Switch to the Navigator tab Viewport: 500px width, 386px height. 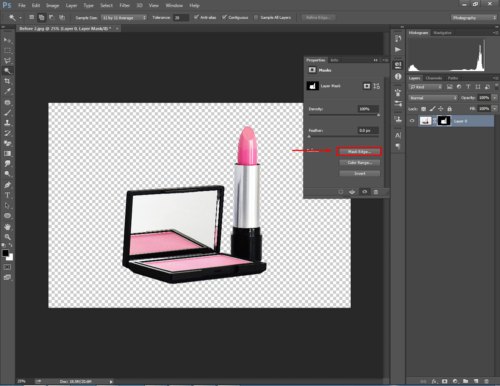(x=442, y=33)
